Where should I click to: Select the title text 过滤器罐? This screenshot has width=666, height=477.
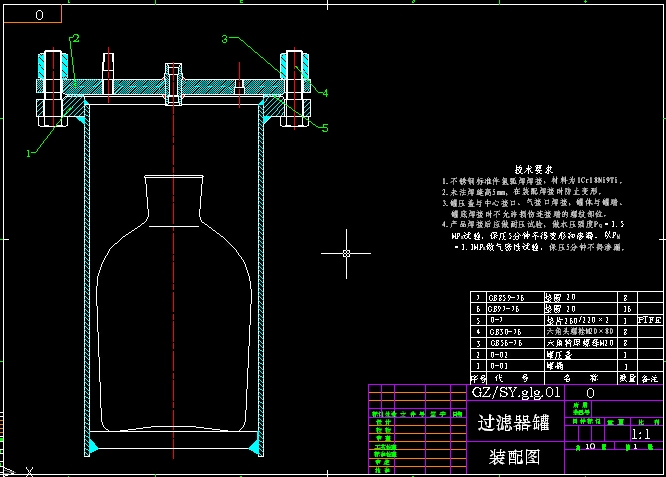514,423
